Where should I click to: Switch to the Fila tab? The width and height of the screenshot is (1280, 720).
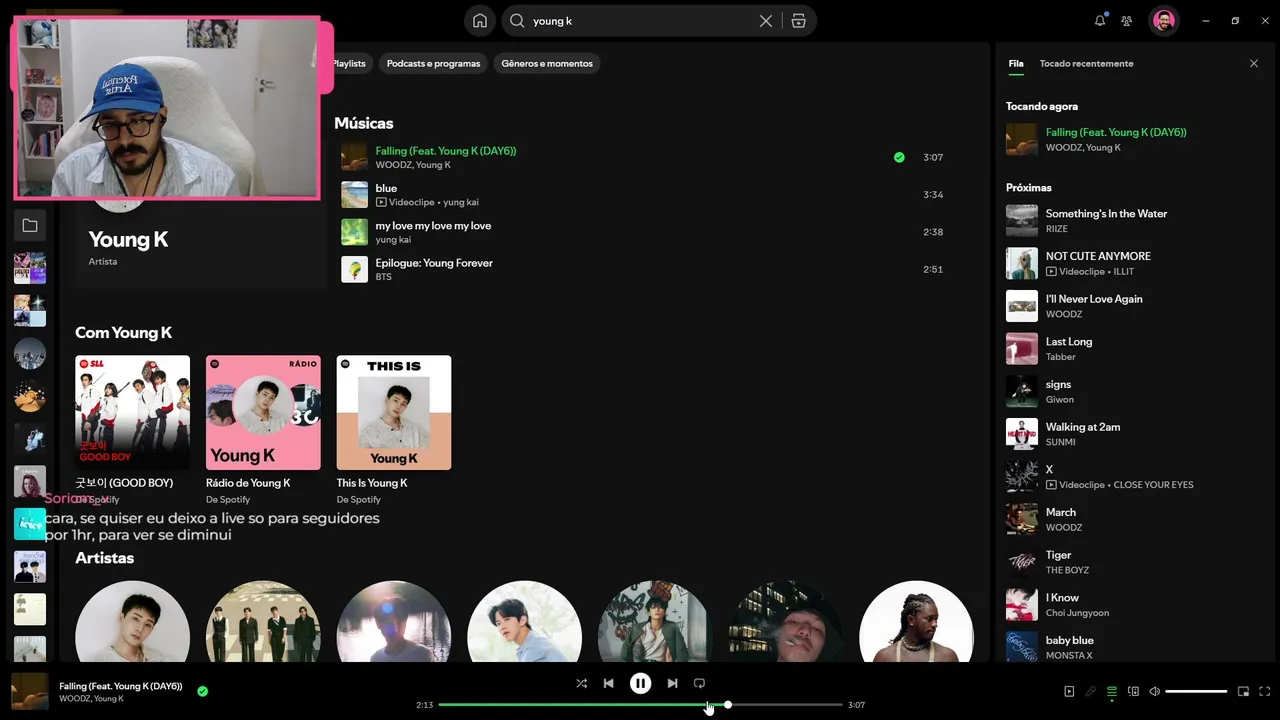pos(1016,64)
